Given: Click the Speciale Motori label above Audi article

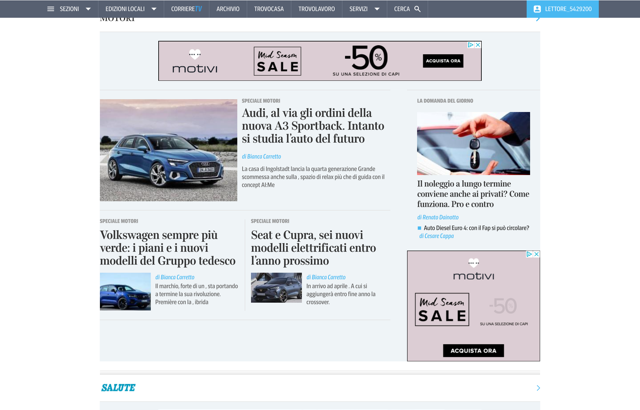Looking at the screenshot, I should (261, 100).
